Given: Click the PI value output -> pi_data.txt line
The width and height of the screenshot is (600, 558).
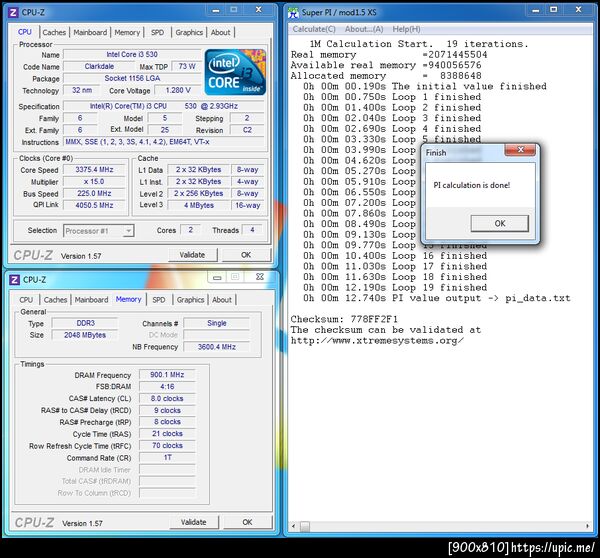Looking at the screenshot, I should click(x=437, y=298).
